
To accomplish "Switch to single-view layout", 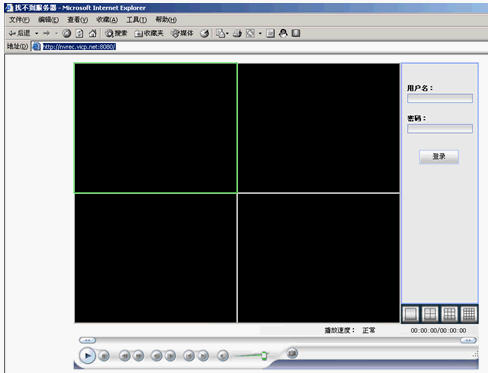I will pyautogui.click(x=410, y=314).
